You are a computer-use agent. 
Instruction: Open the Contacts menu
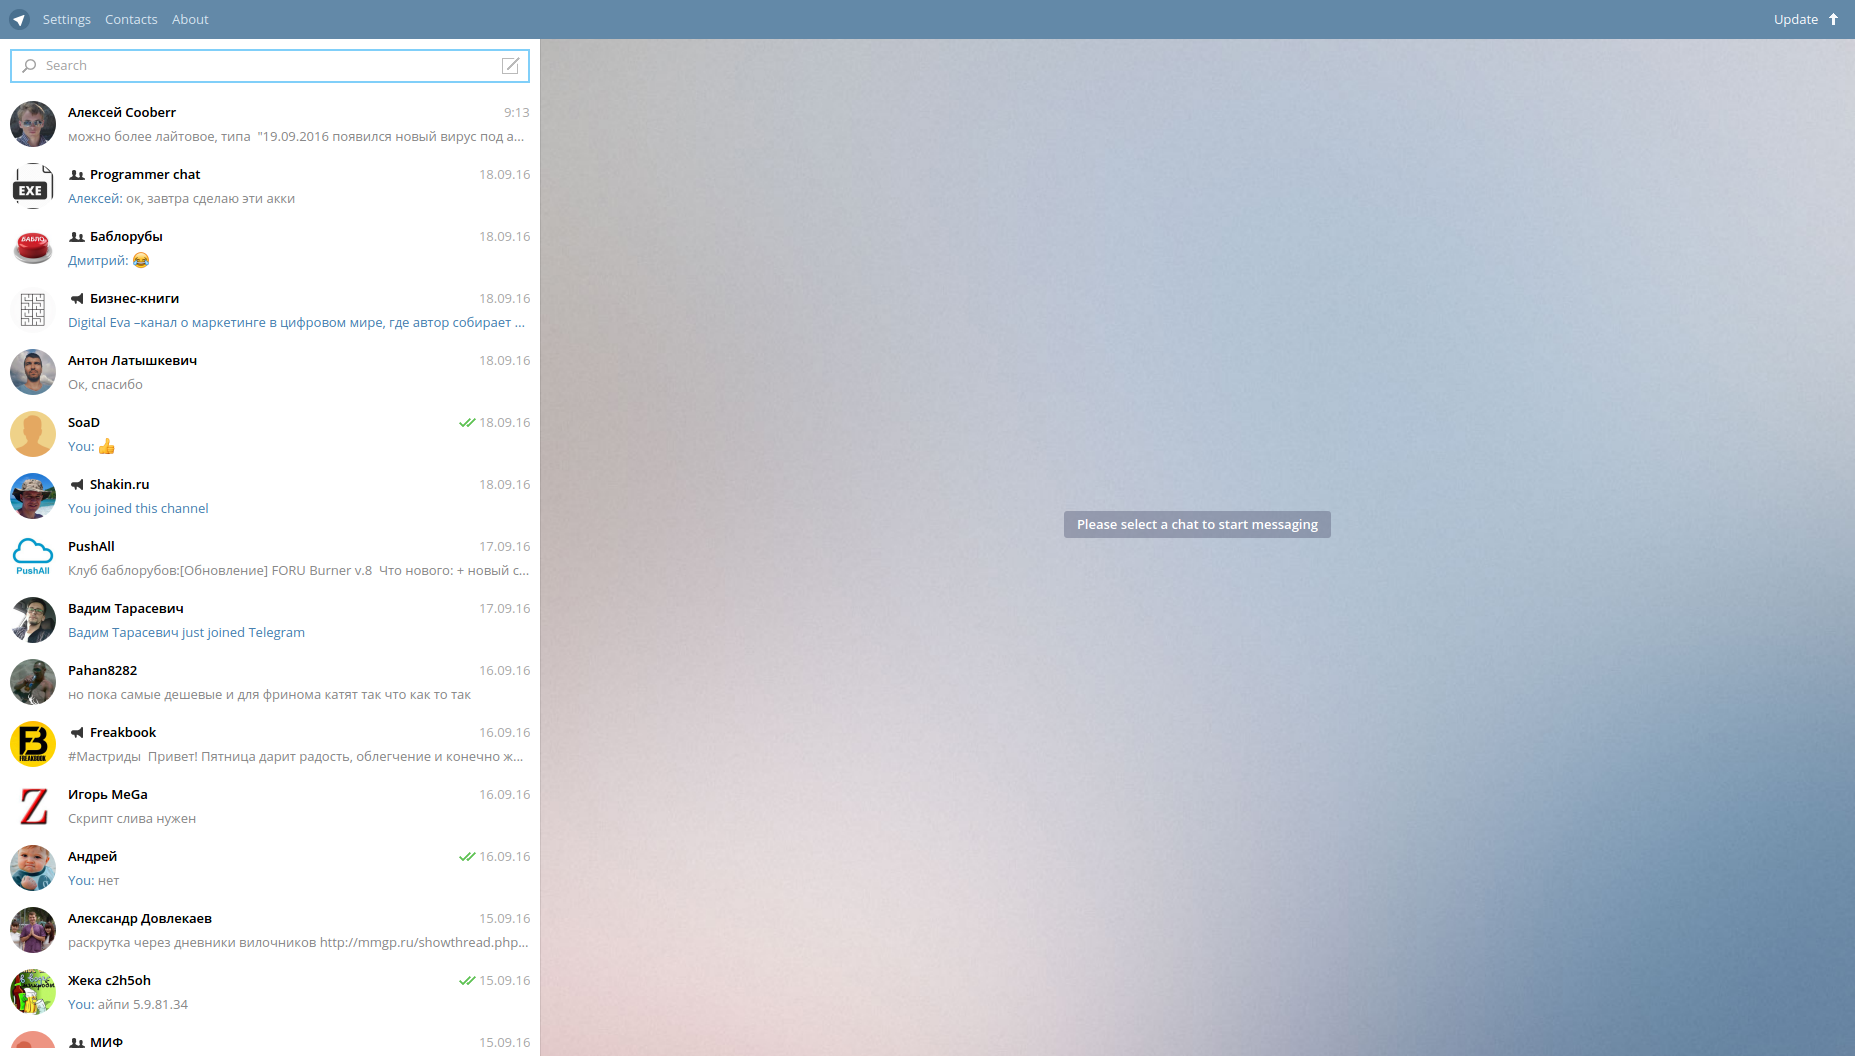131,19
